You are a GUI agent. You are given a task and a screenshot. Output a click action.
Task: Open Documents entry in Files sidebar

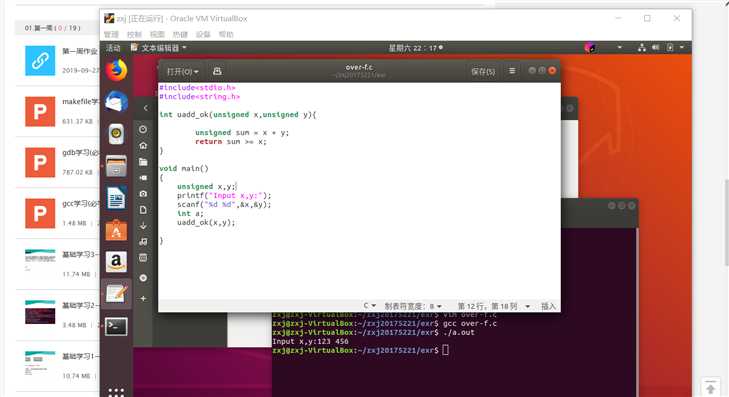[x=143, y=210]
